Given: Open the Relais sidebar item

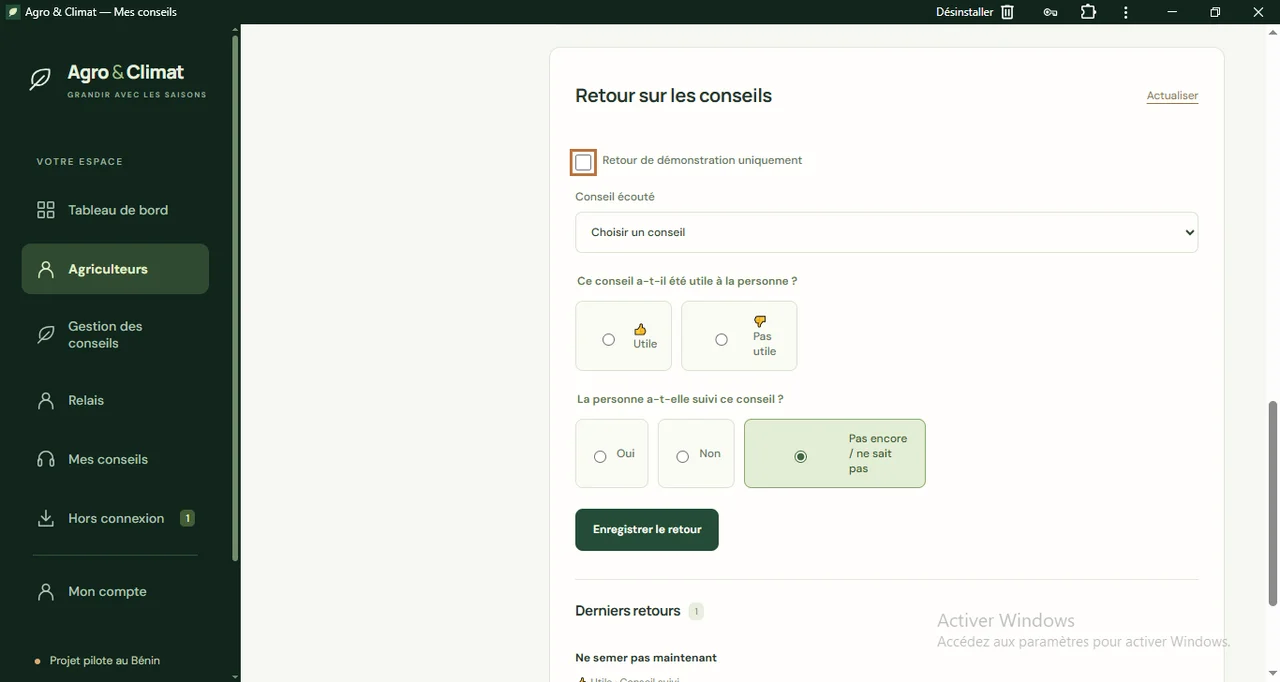Looking at the screenshot, I should pos(115,400).
